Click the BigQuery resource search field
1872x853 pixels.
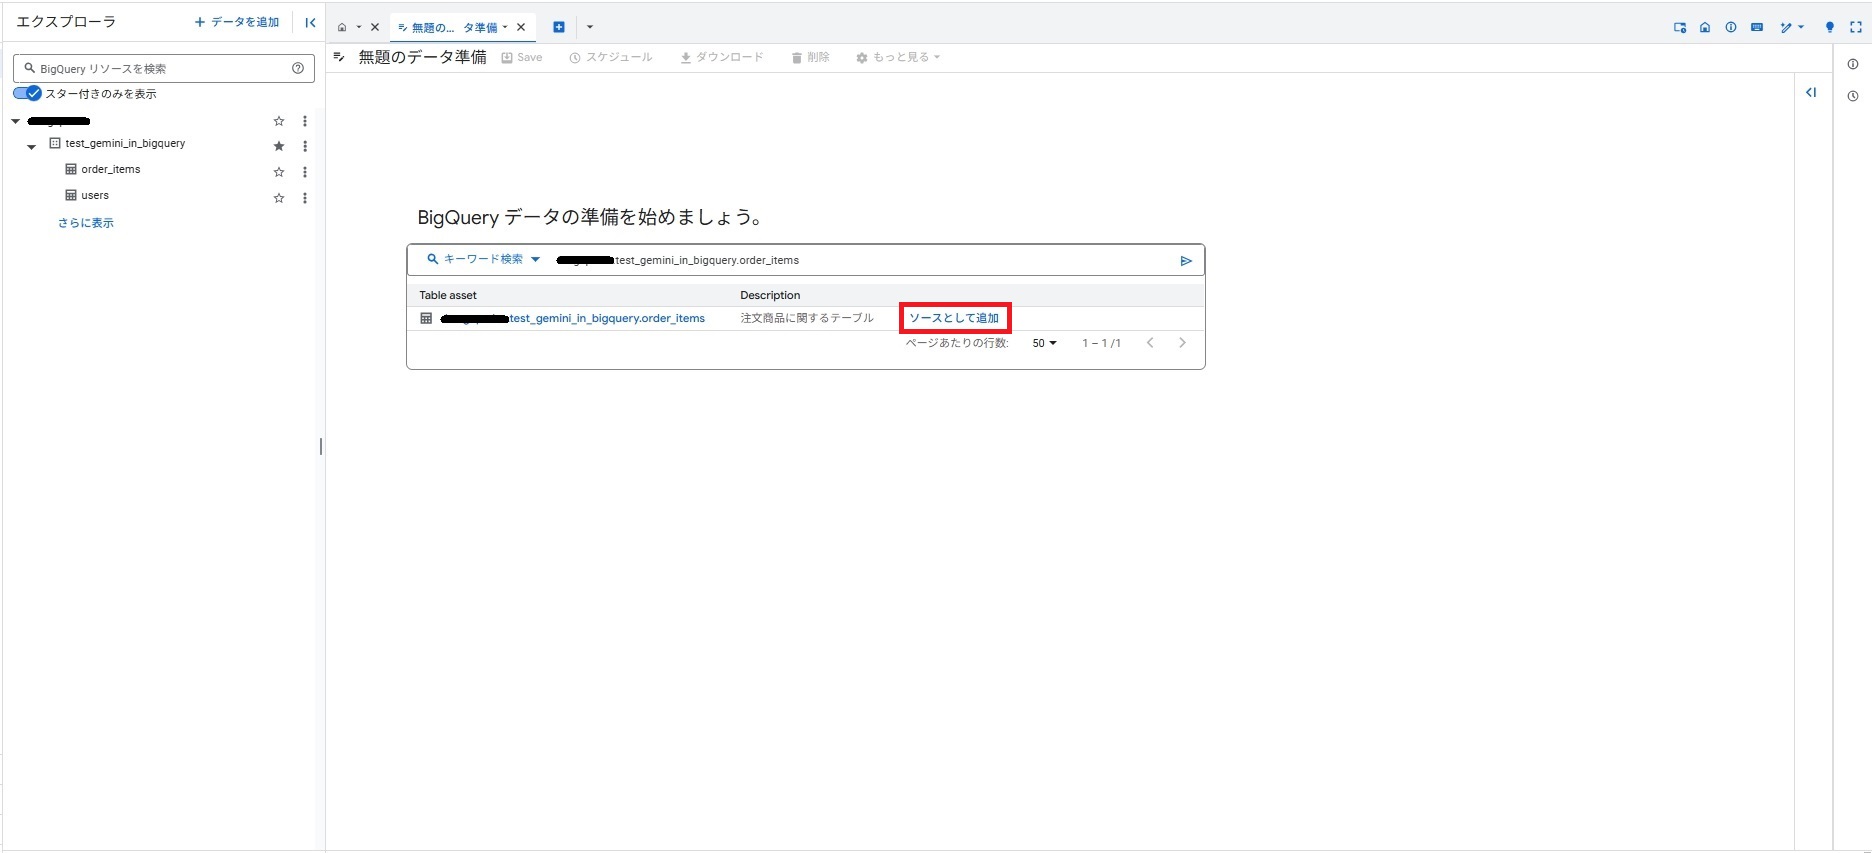pos(160,68)
